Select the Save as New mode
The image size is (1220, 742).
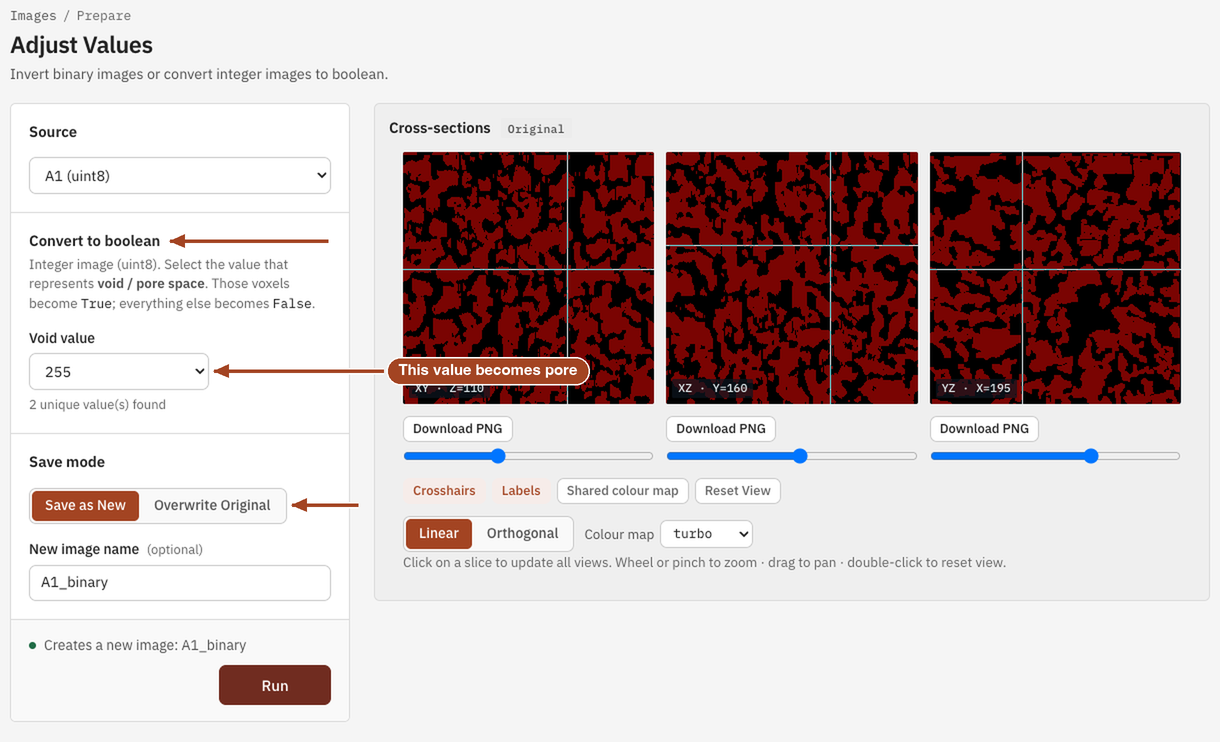85,505
